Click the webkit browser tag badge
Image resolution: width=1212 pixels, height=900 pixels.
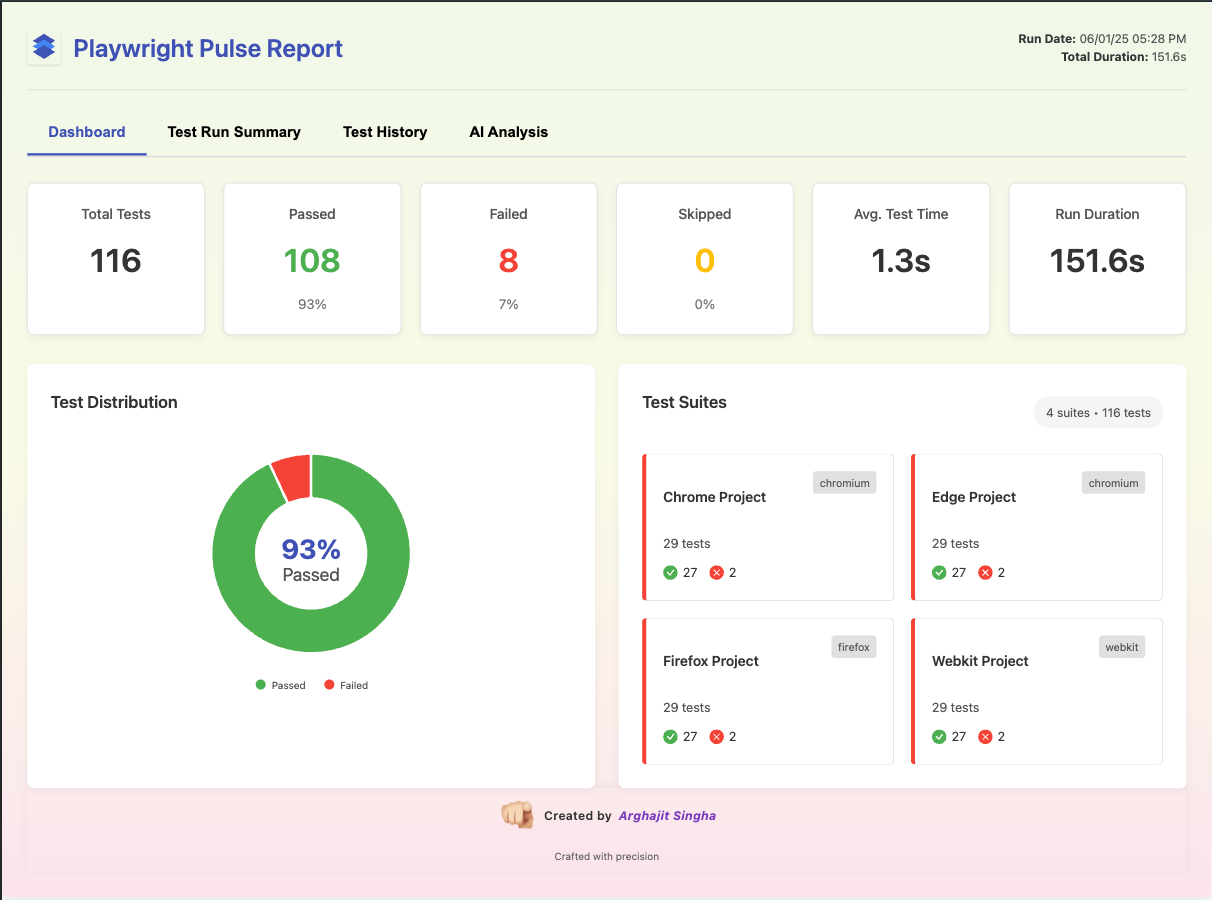click(1122, 647)
